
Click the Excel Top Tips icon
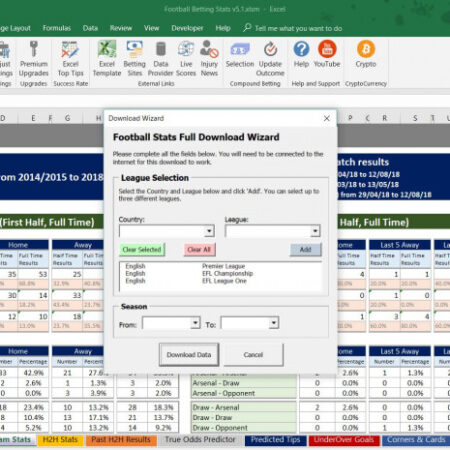[x=70, y=50]
